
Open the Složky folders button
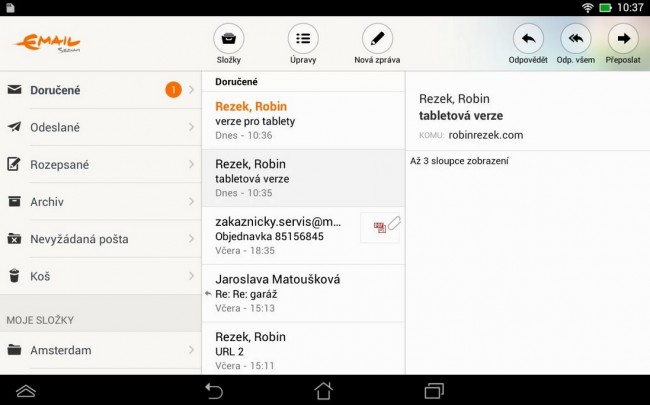click(228, 39)
